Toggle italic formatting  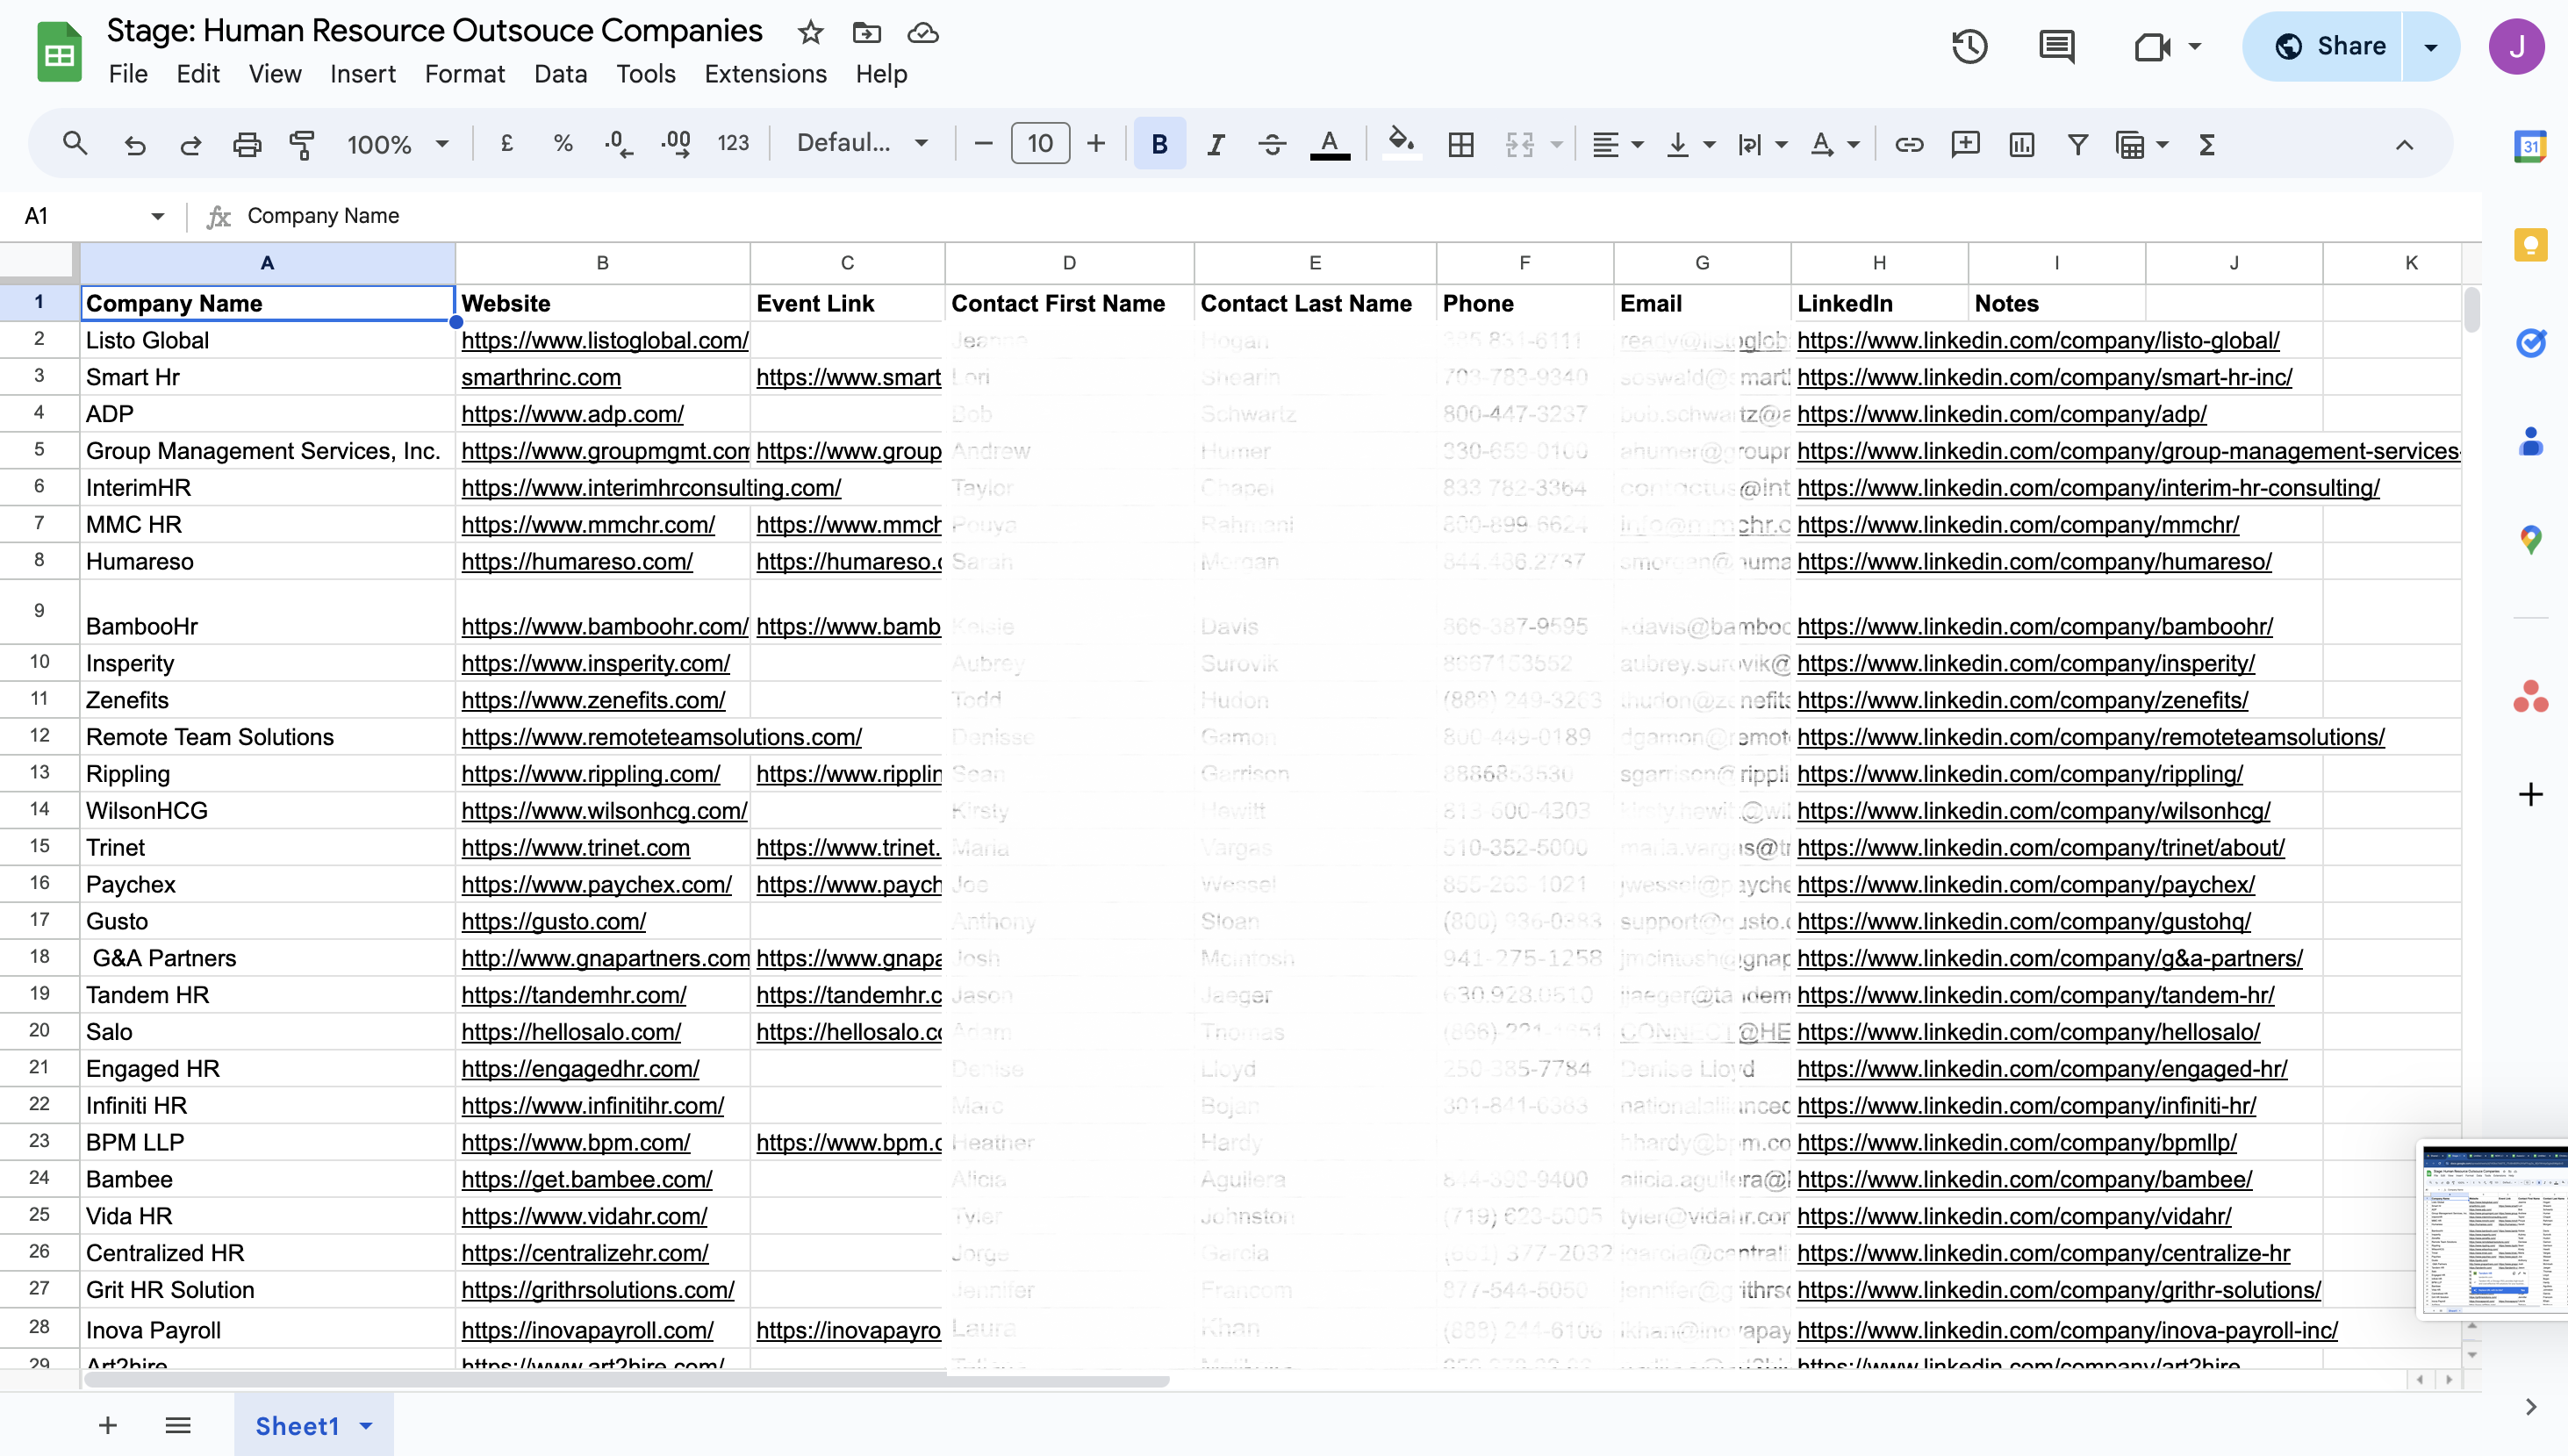(x=1215, y=144)
